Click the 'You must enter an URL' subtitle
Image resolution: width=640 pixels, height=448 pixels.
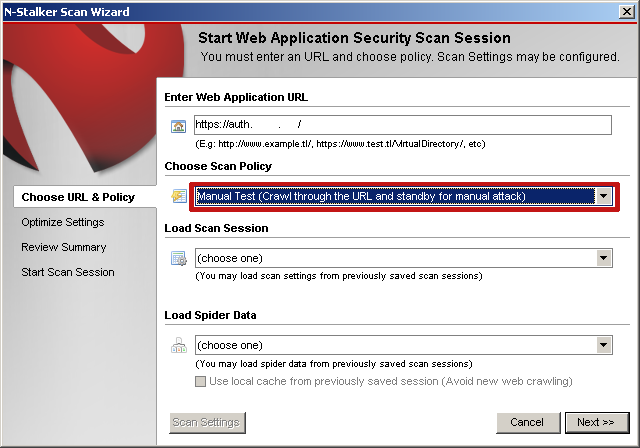(x=410, y=57)
